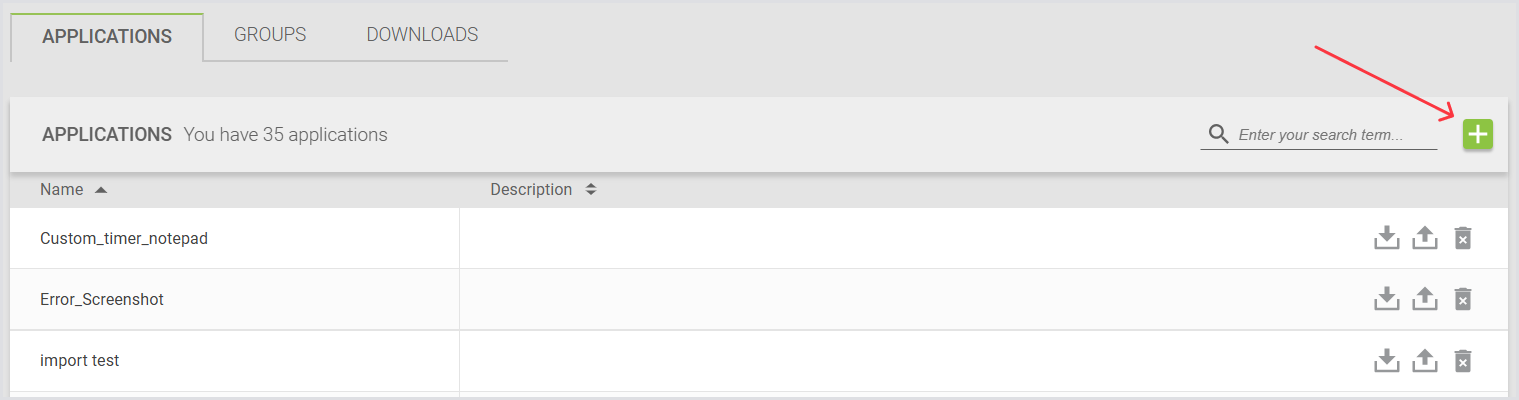Download the import test application
Viewport: 1519px width, 400px height.
click(1386, 360)
